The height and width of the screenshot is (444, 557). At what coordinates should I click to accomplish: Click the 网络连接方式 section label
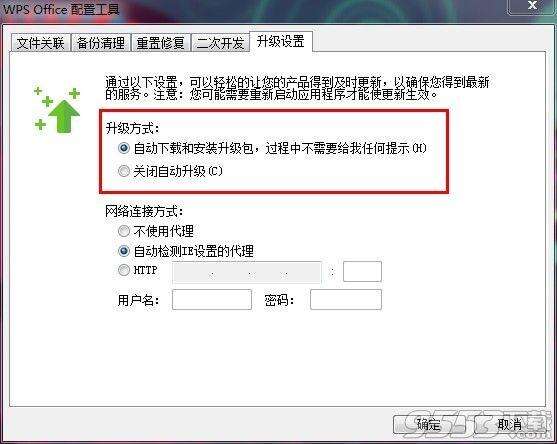click(x=144, y=211)
